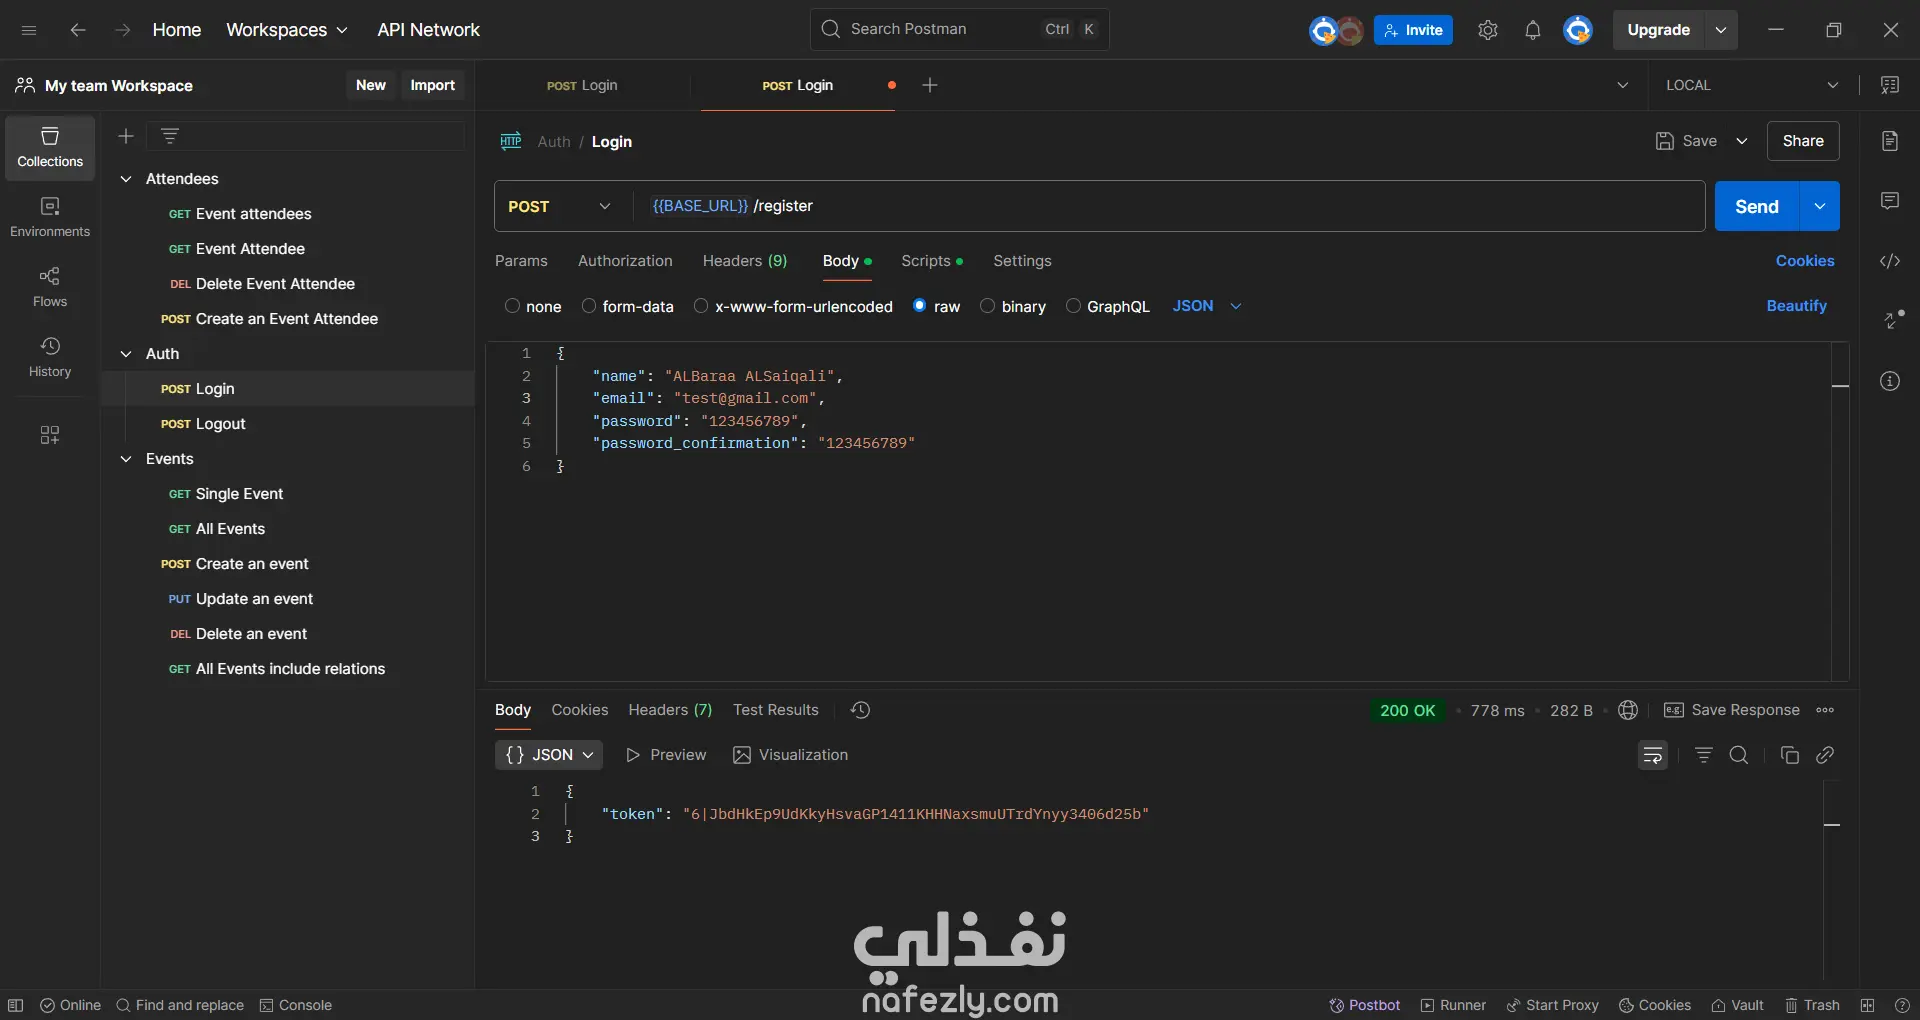Click the request Cookies link
Viewport: 1920px width, 1020px height.
pos(1805,261)
